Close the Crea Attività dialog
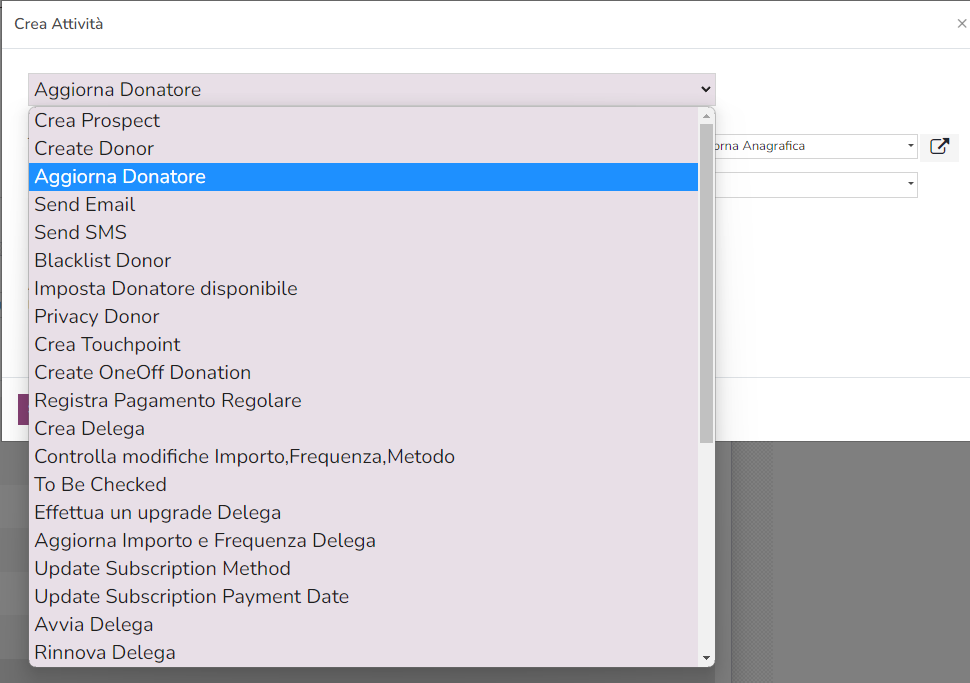The width and height of the screenshot is (970, 683). click(x=961, y=24)
